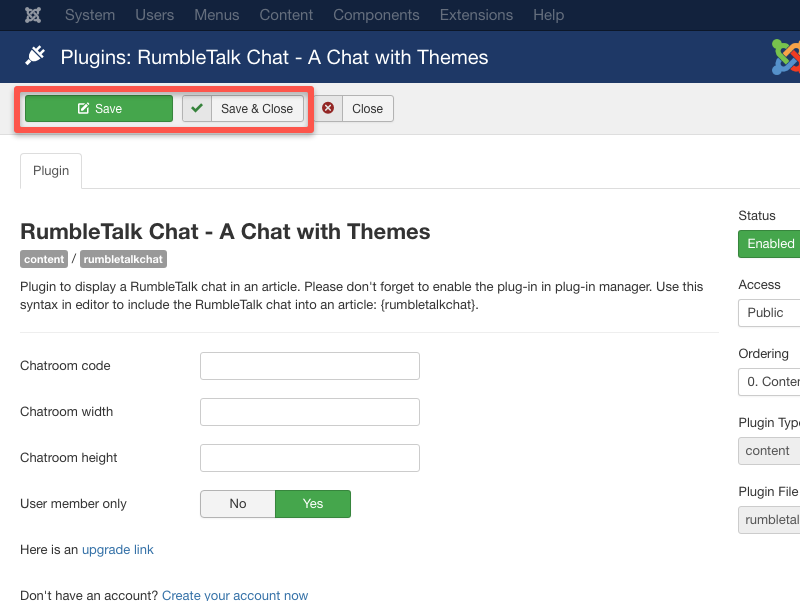
Task: Click the red X icon beside Close
Action: pyautogui.click(x=328, y=108)
